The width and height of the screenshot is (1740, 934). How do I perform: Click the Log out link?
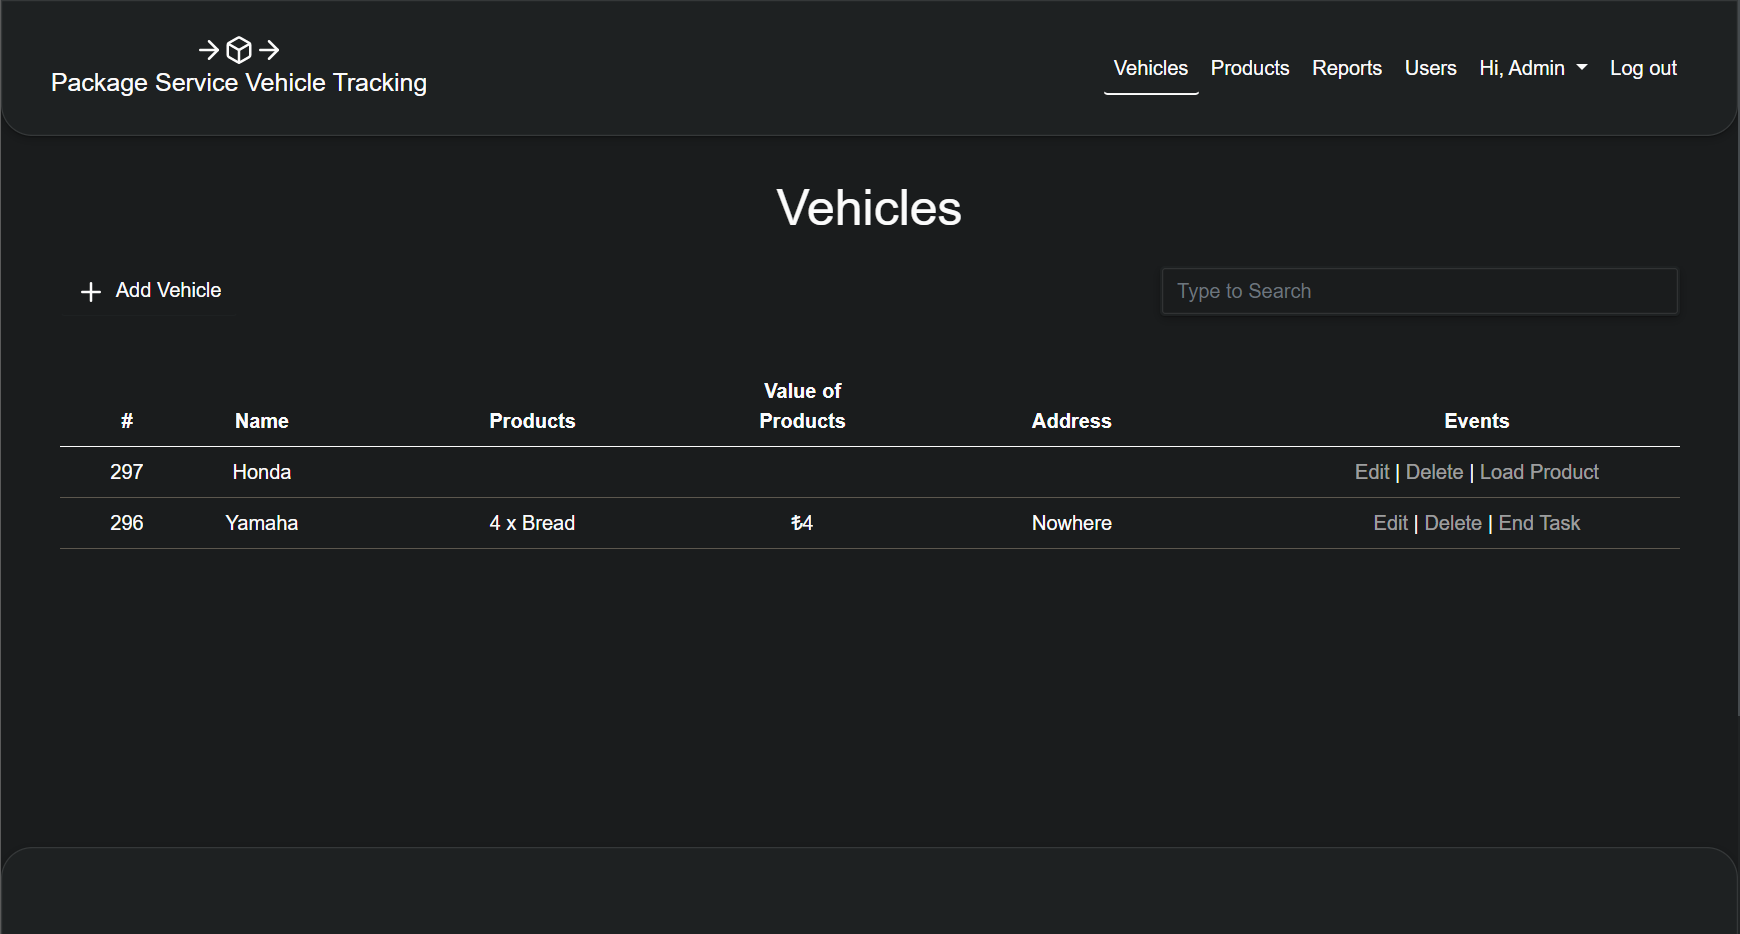(1643, 68)
